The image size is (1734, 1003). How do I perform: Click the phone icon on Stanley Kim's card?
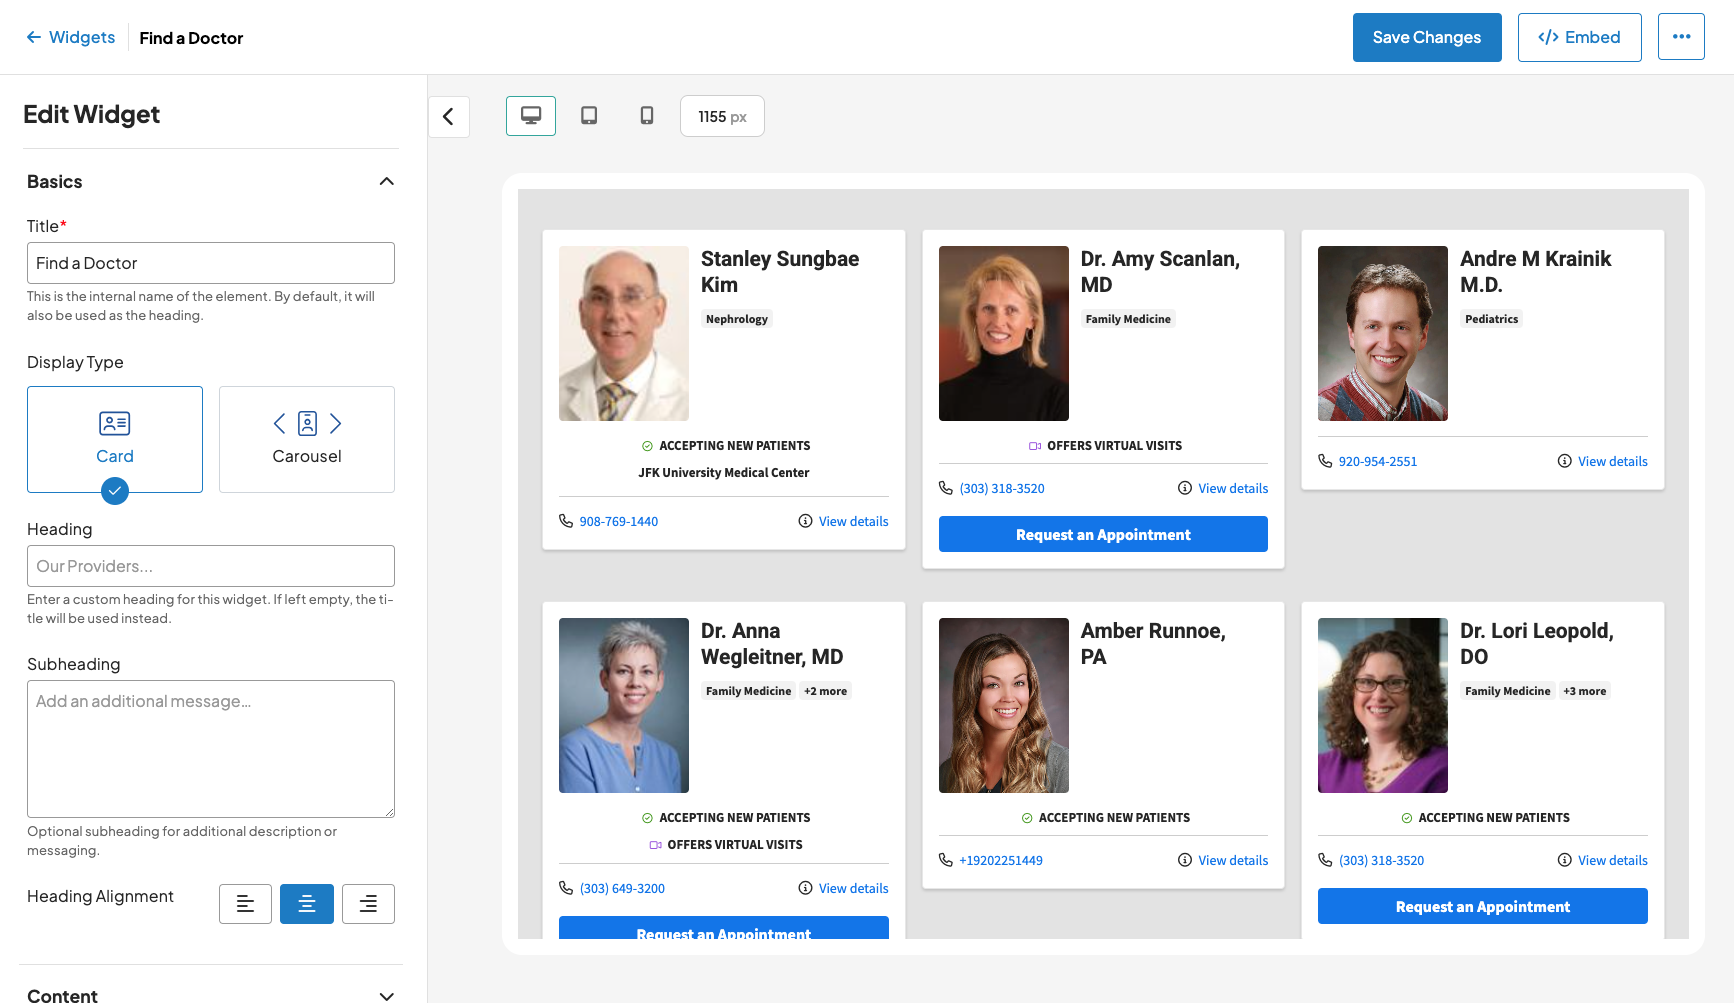tap(565, 521)
